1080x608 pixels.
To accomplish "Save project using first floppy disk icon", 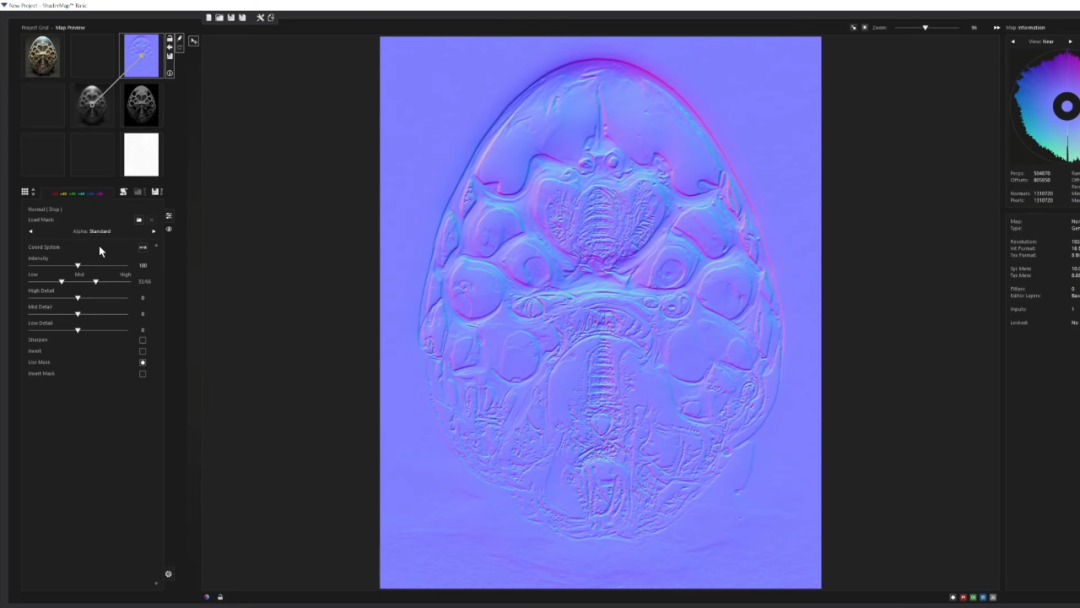I will [231, 18].
